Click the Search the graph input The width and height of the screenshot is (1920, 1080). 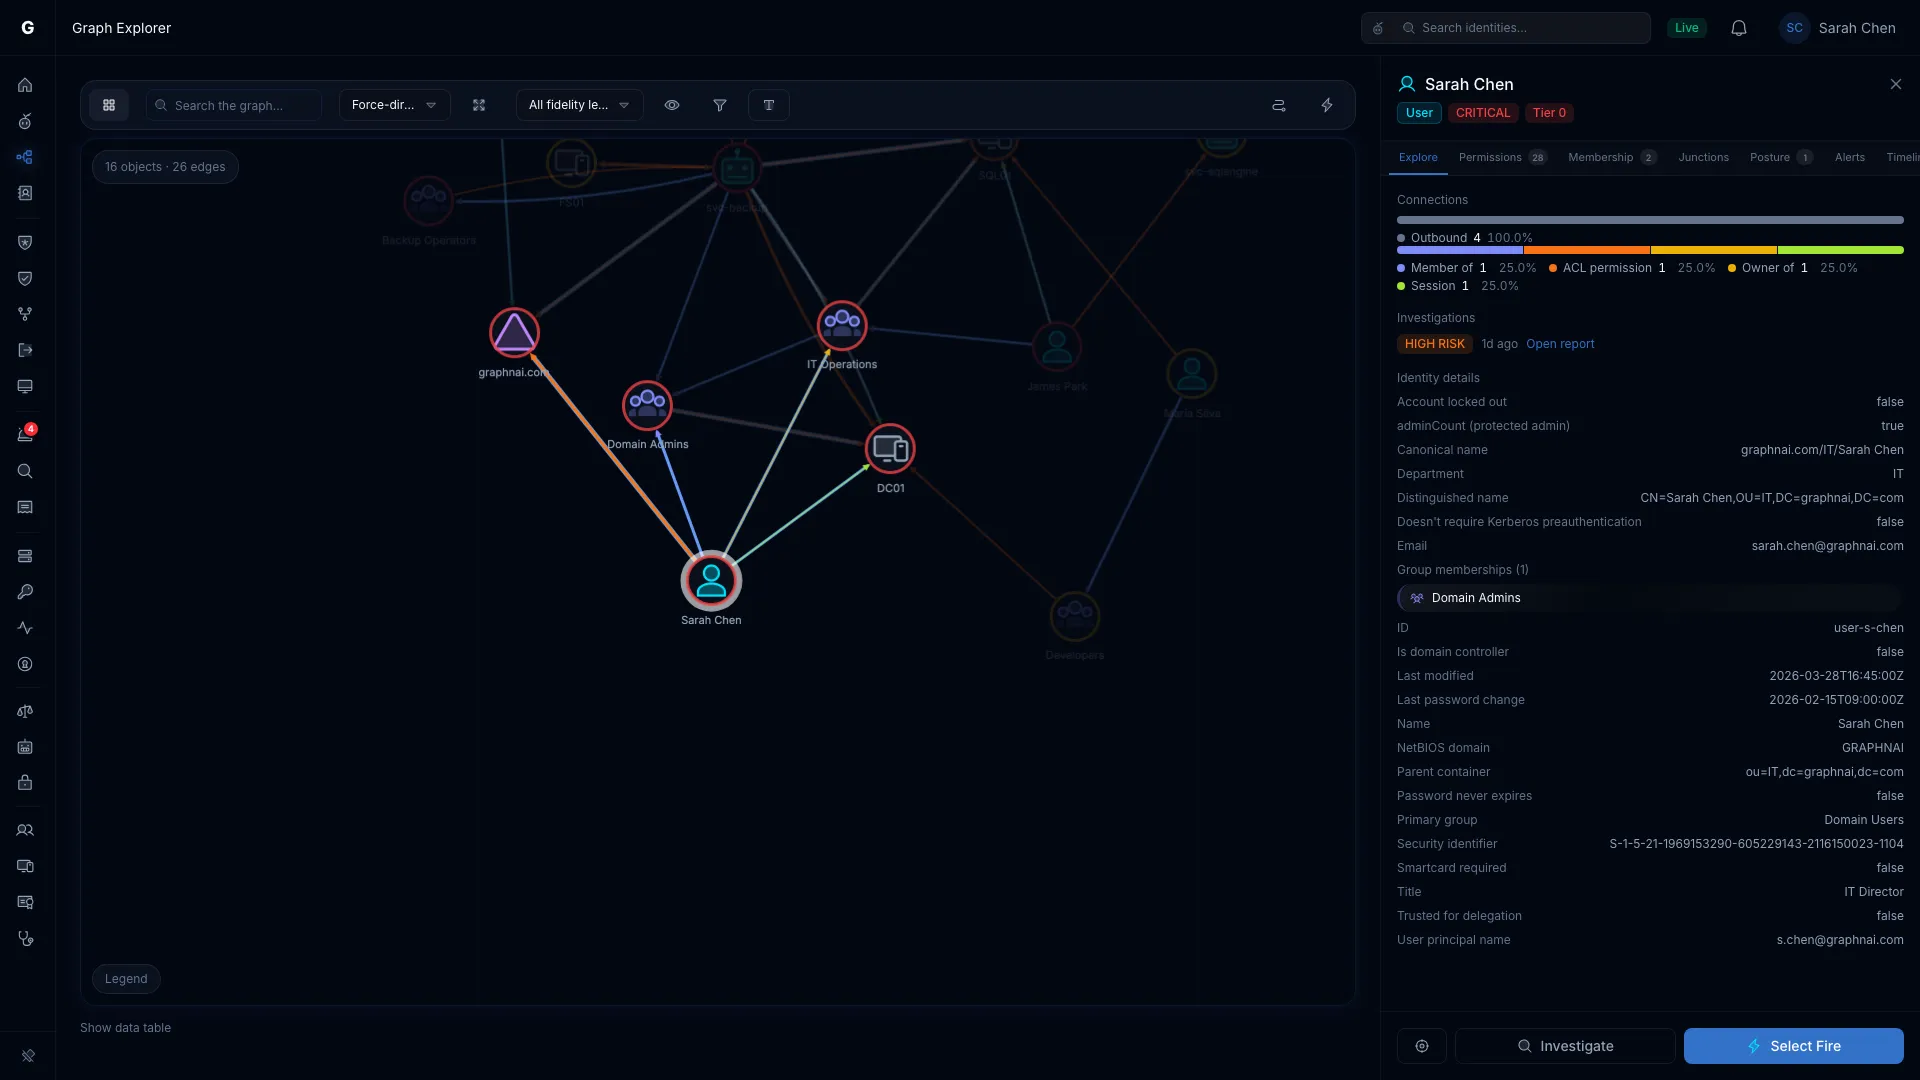234,105
